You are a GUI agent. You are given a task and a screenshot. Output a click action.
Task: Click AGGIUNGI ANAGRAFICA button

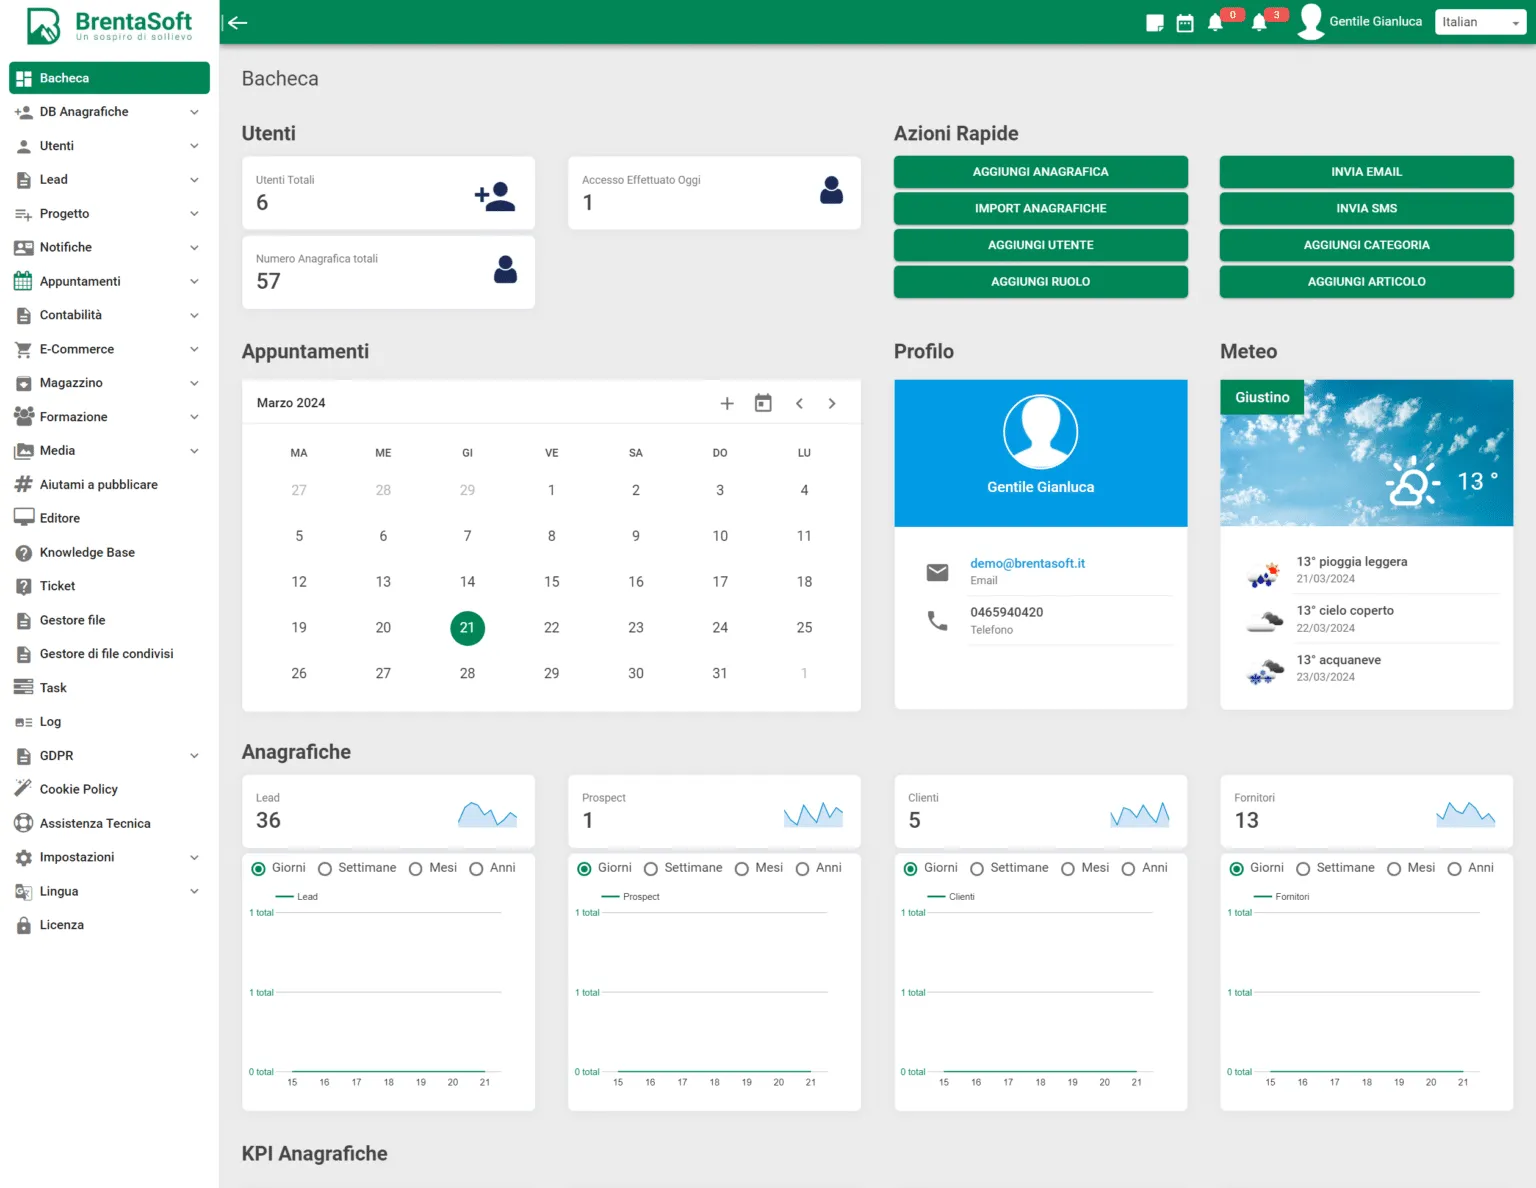point(1040,172)
